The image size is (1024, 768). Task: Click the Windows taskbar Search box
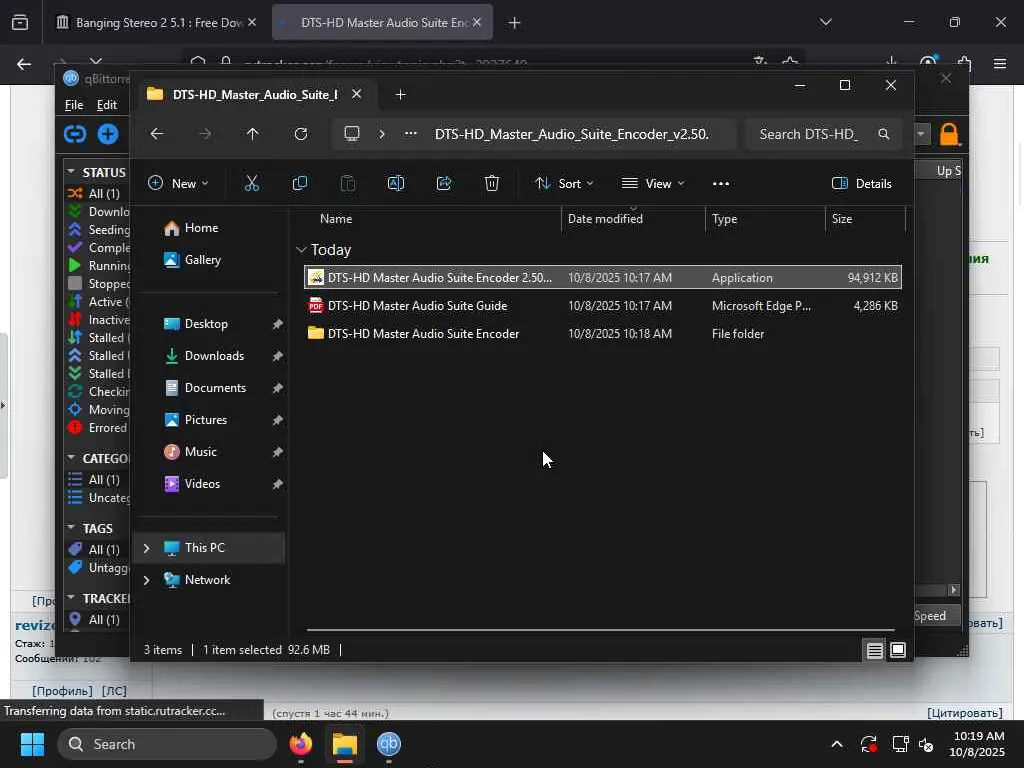click(167, 744)
